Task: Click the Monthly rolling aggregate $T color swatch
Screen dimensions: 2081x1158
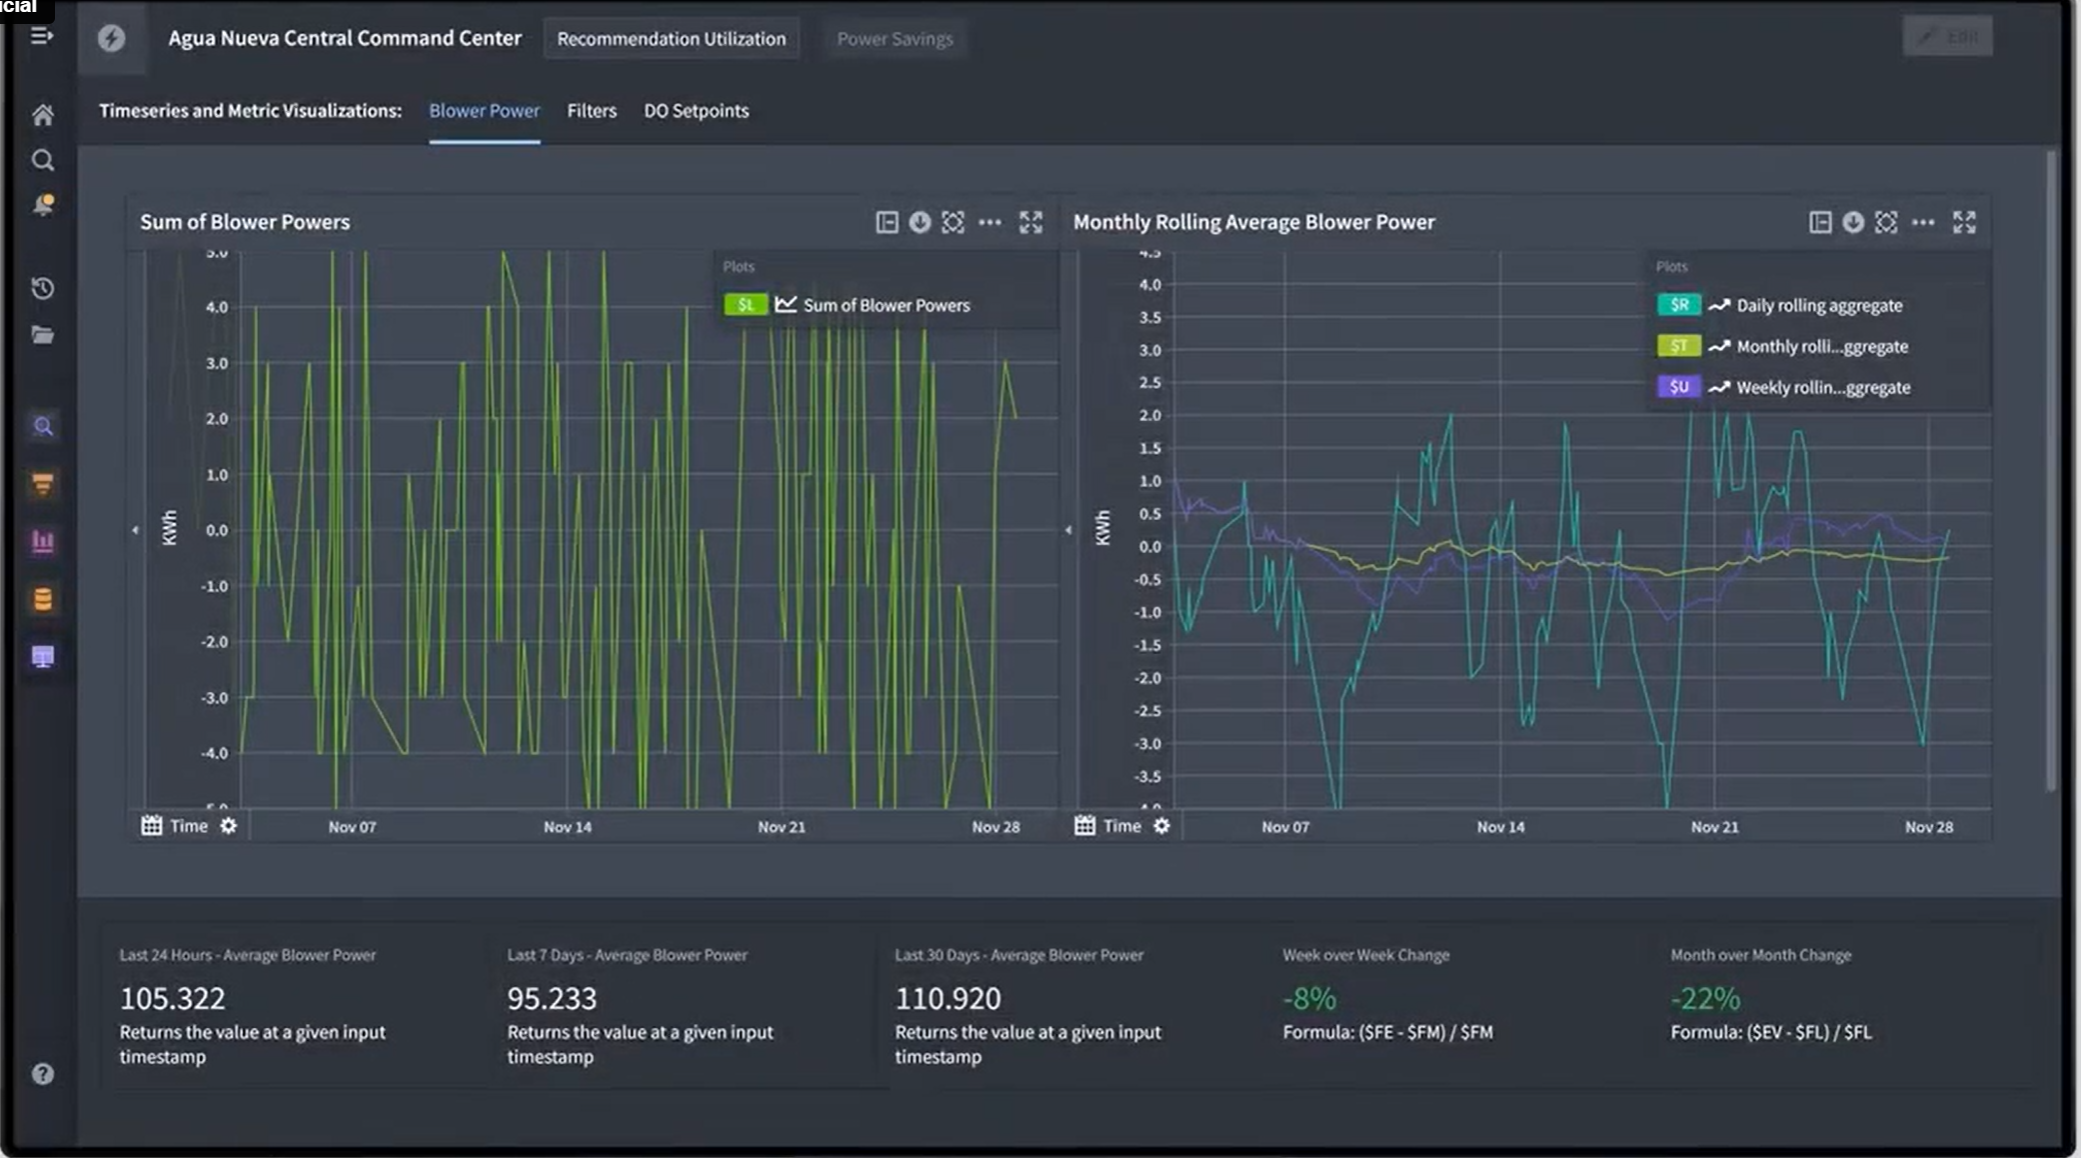Action: pyautogui.click(x=1679, y=346)
